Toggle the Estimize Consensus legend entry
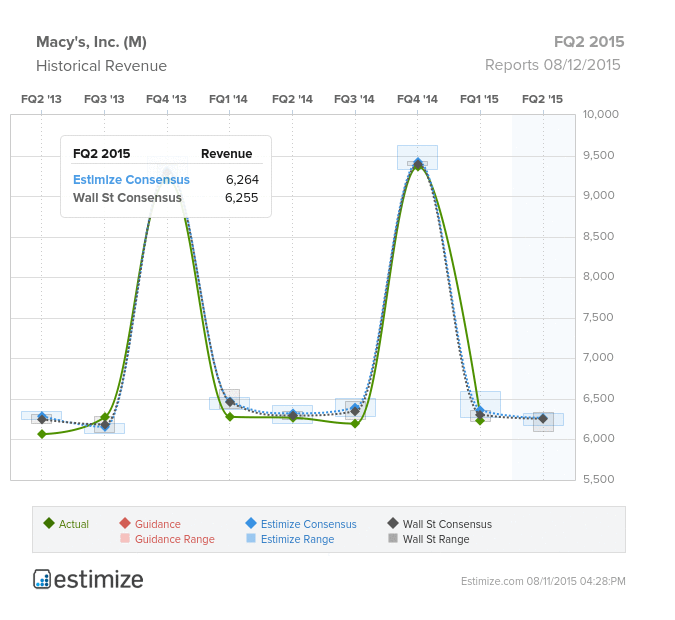The image size is (675, 620). tap(301, 524)
